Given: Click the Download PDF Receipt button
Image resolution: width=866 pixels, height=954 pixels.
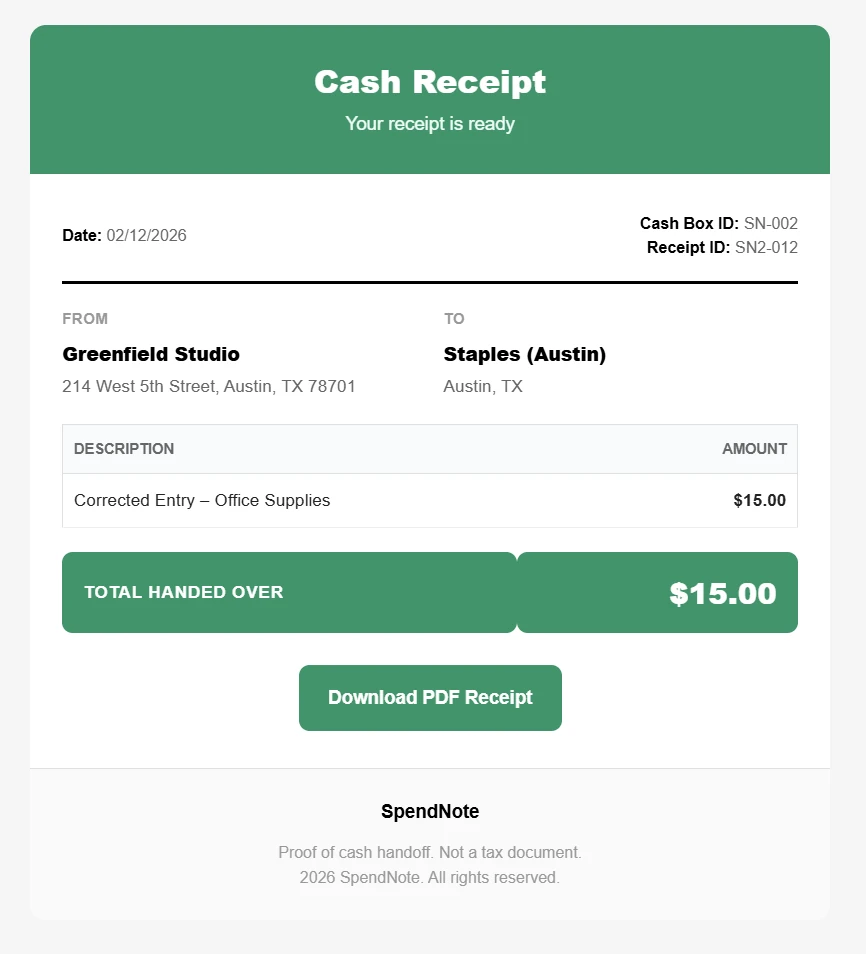Looking at the screenshot, I should (x=429, y=697).
